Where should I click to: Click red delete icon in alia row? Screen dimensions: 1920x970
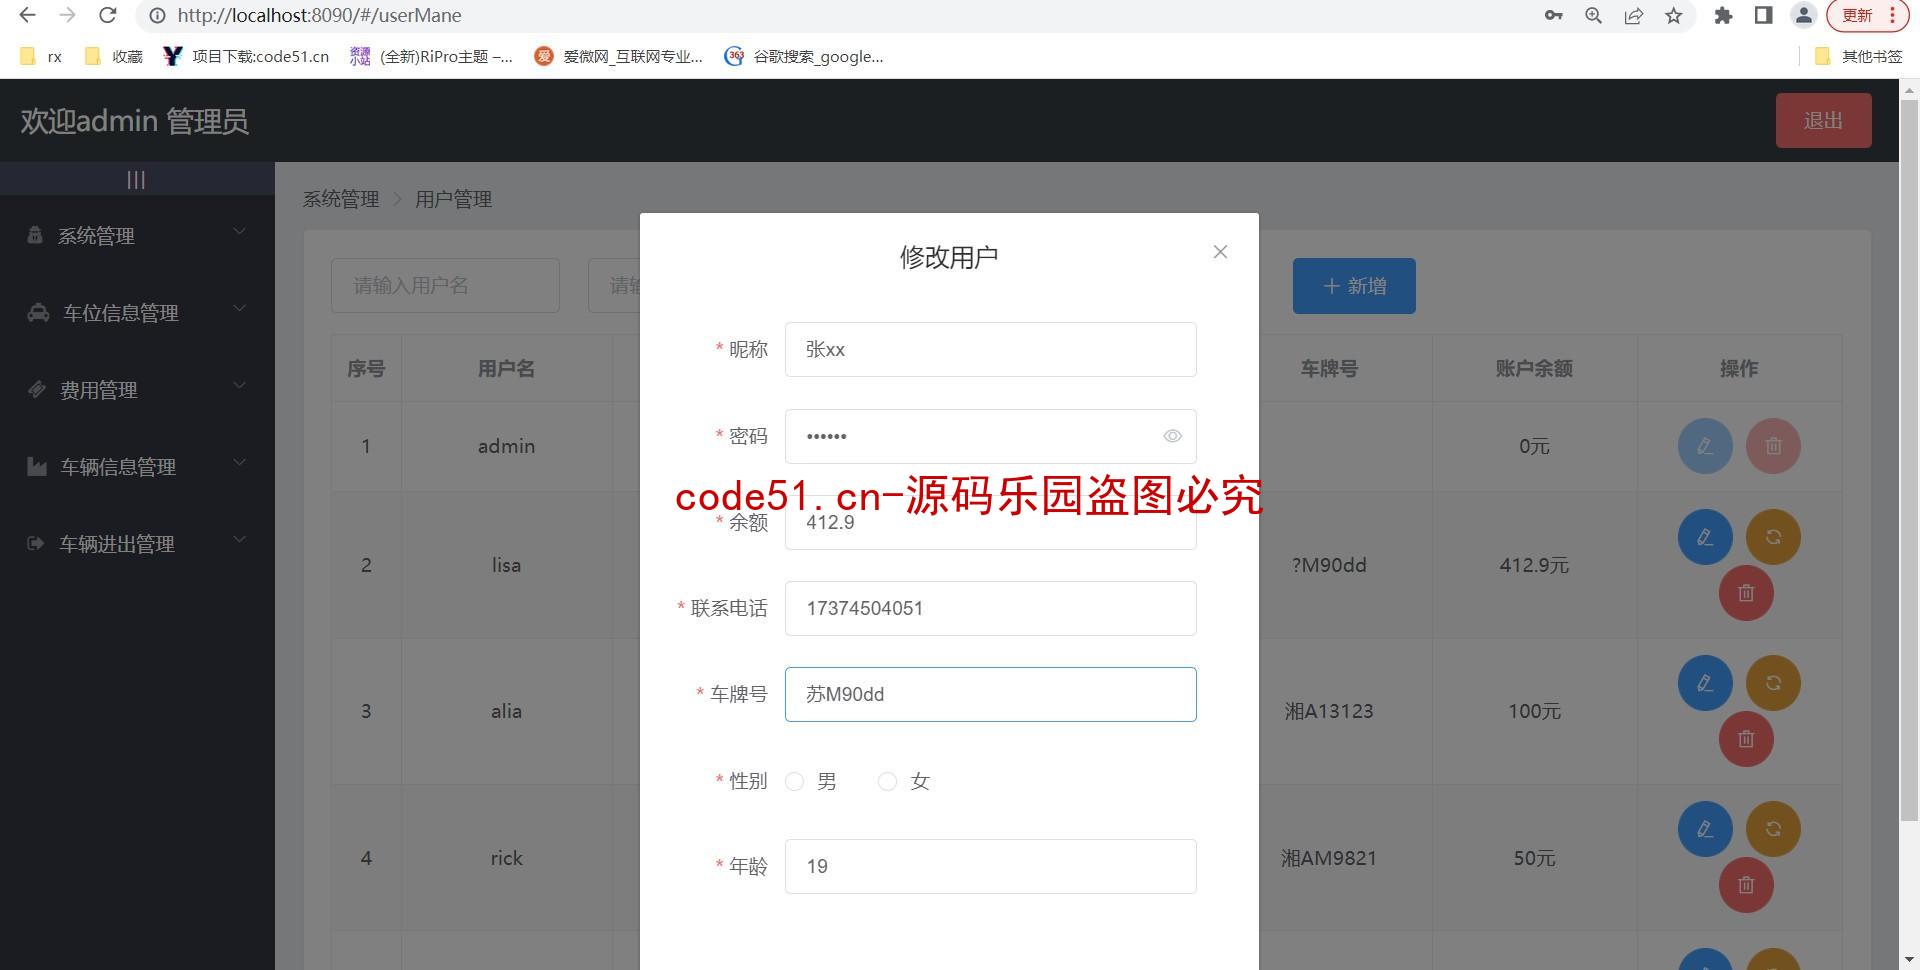[1746, 739]
